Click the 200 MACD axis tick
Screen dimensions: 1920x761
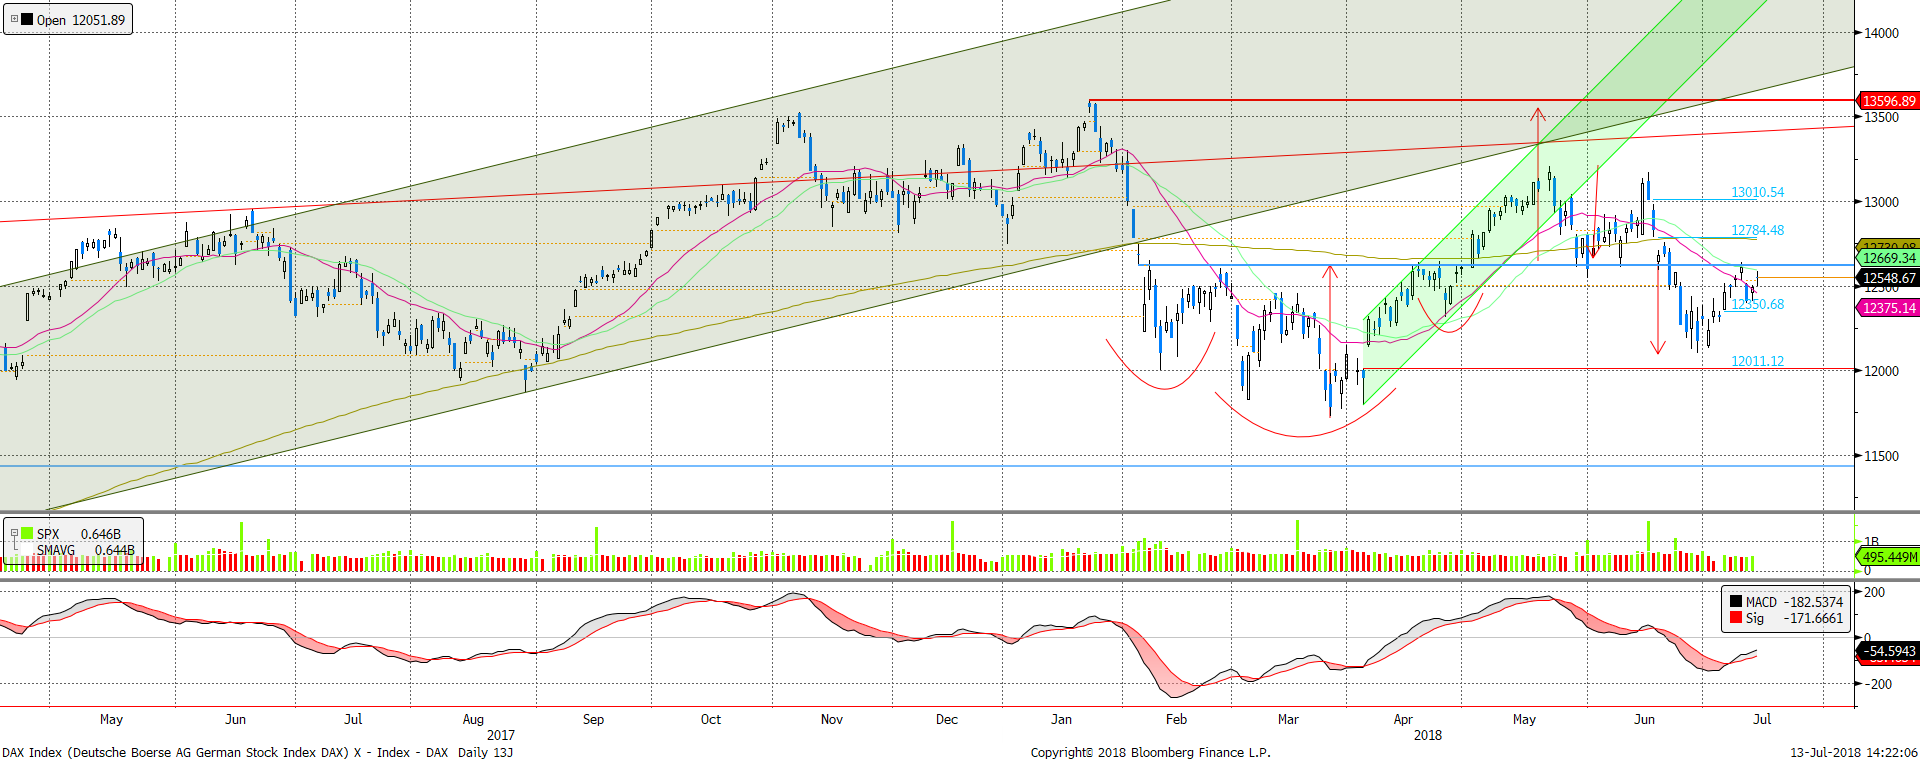1875,592
